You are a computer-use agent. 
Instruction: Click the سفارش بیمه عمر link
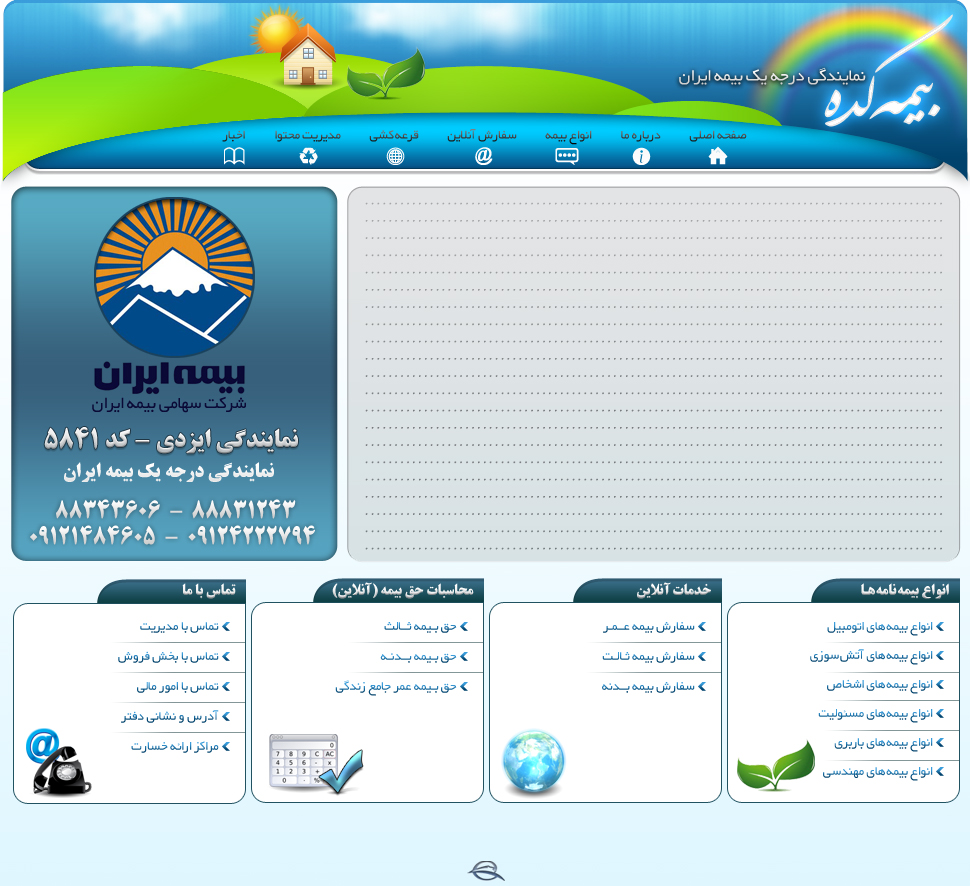[x=649, y=627]
